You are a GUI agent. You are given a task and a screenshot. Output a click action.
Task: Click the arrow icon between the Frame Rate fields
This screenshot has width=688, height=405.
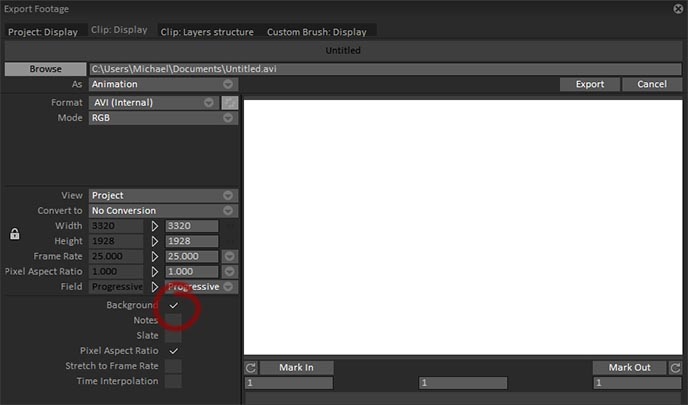(154, 256)
